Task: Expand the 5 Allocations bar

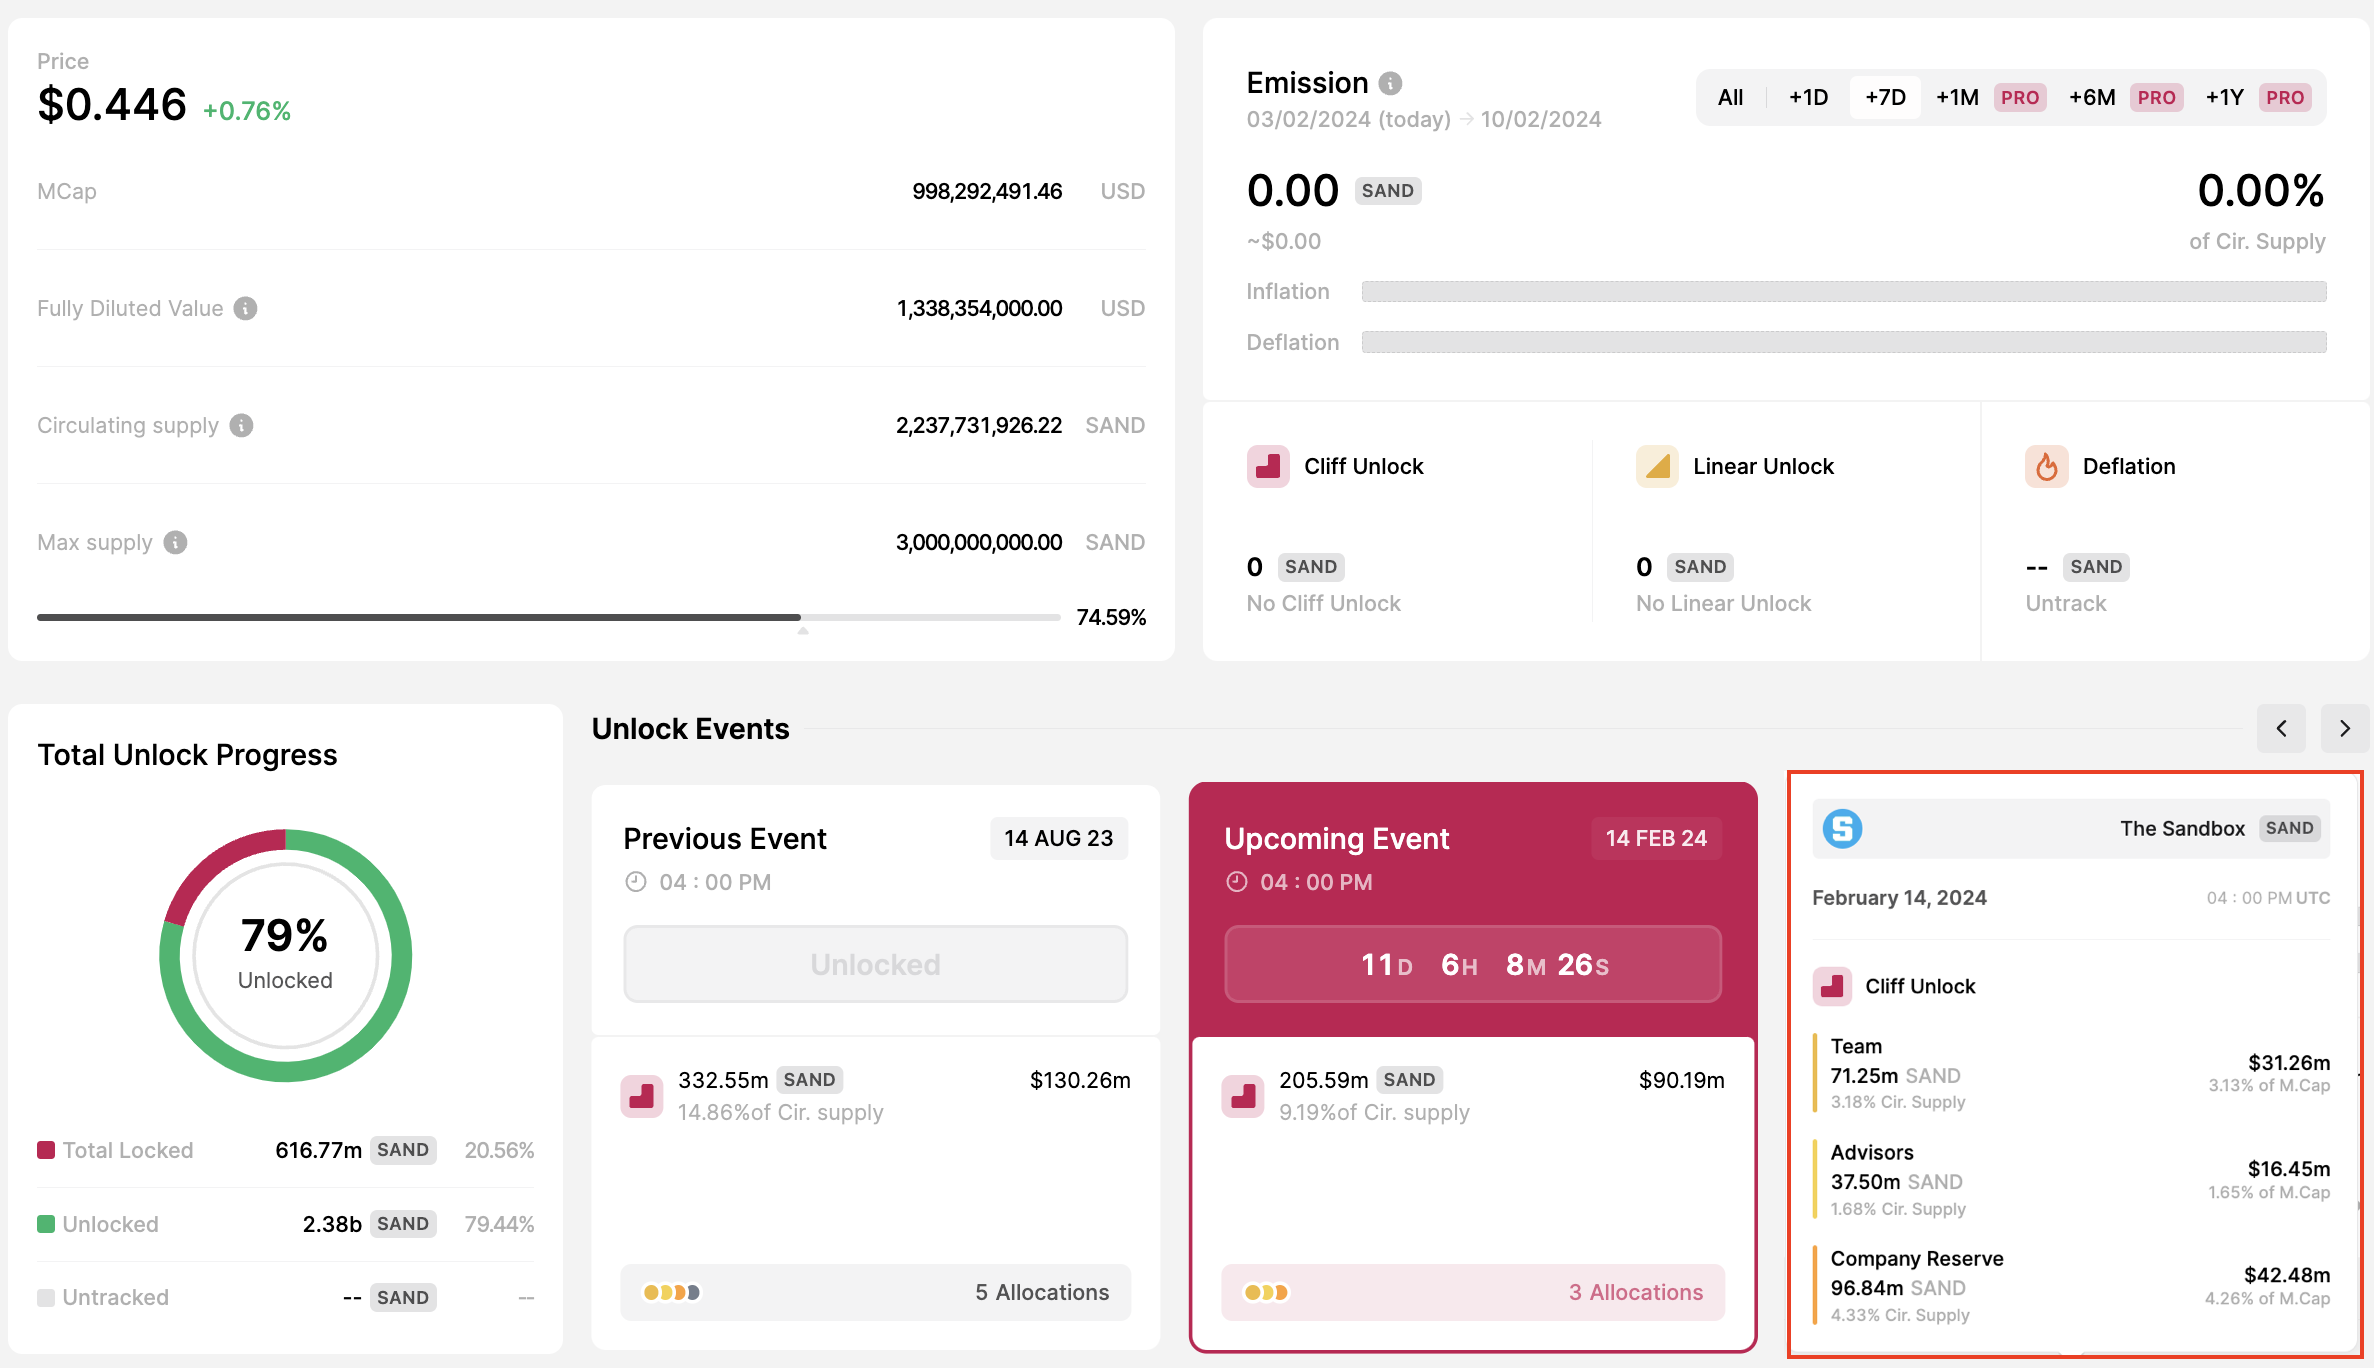Action: click(x=875, y=1292)
